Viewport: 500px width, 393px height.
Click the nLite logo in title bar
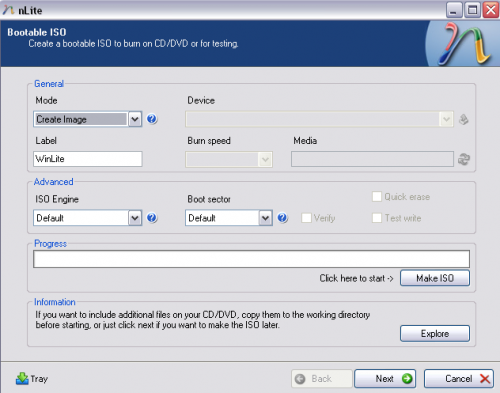pyautogui.click(x=8, y=10)
